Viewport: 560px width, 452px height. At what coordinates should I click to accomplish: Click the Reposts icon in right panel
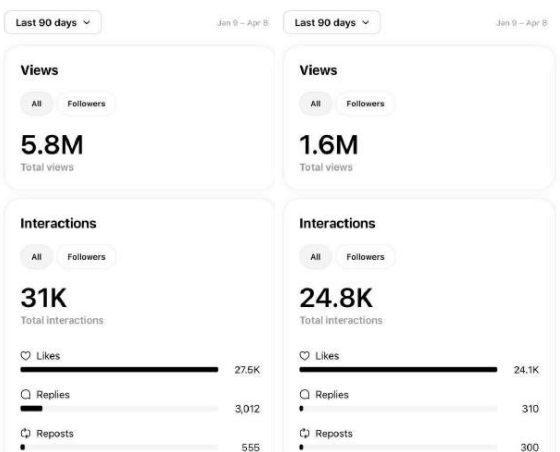(304, 433)
